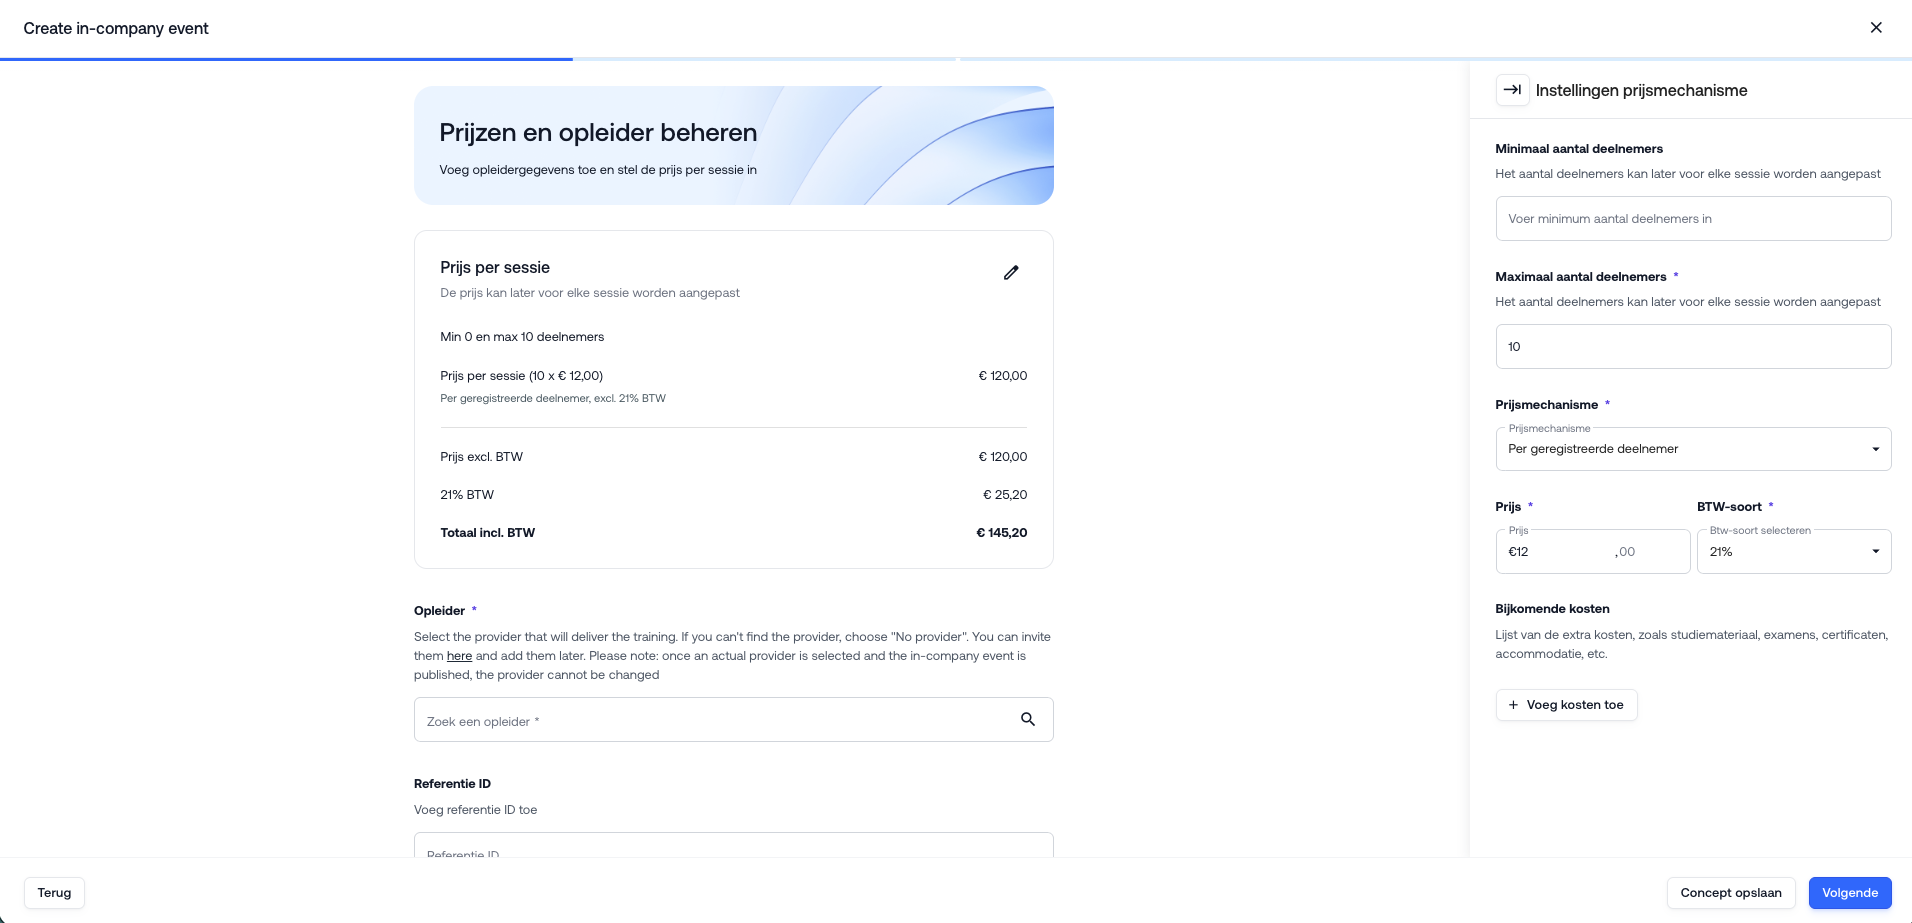Close the Create in-company event dialog
Viewport: 1912px width, 923px height.
1876,28
